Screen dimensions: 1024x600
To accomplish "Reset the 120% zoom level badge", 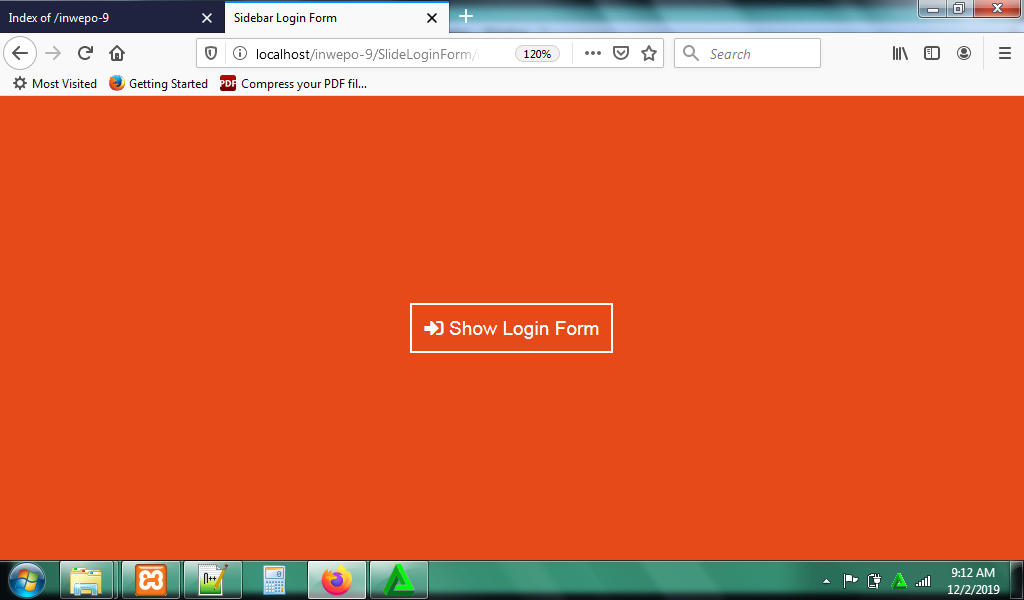I will point(537,54).
